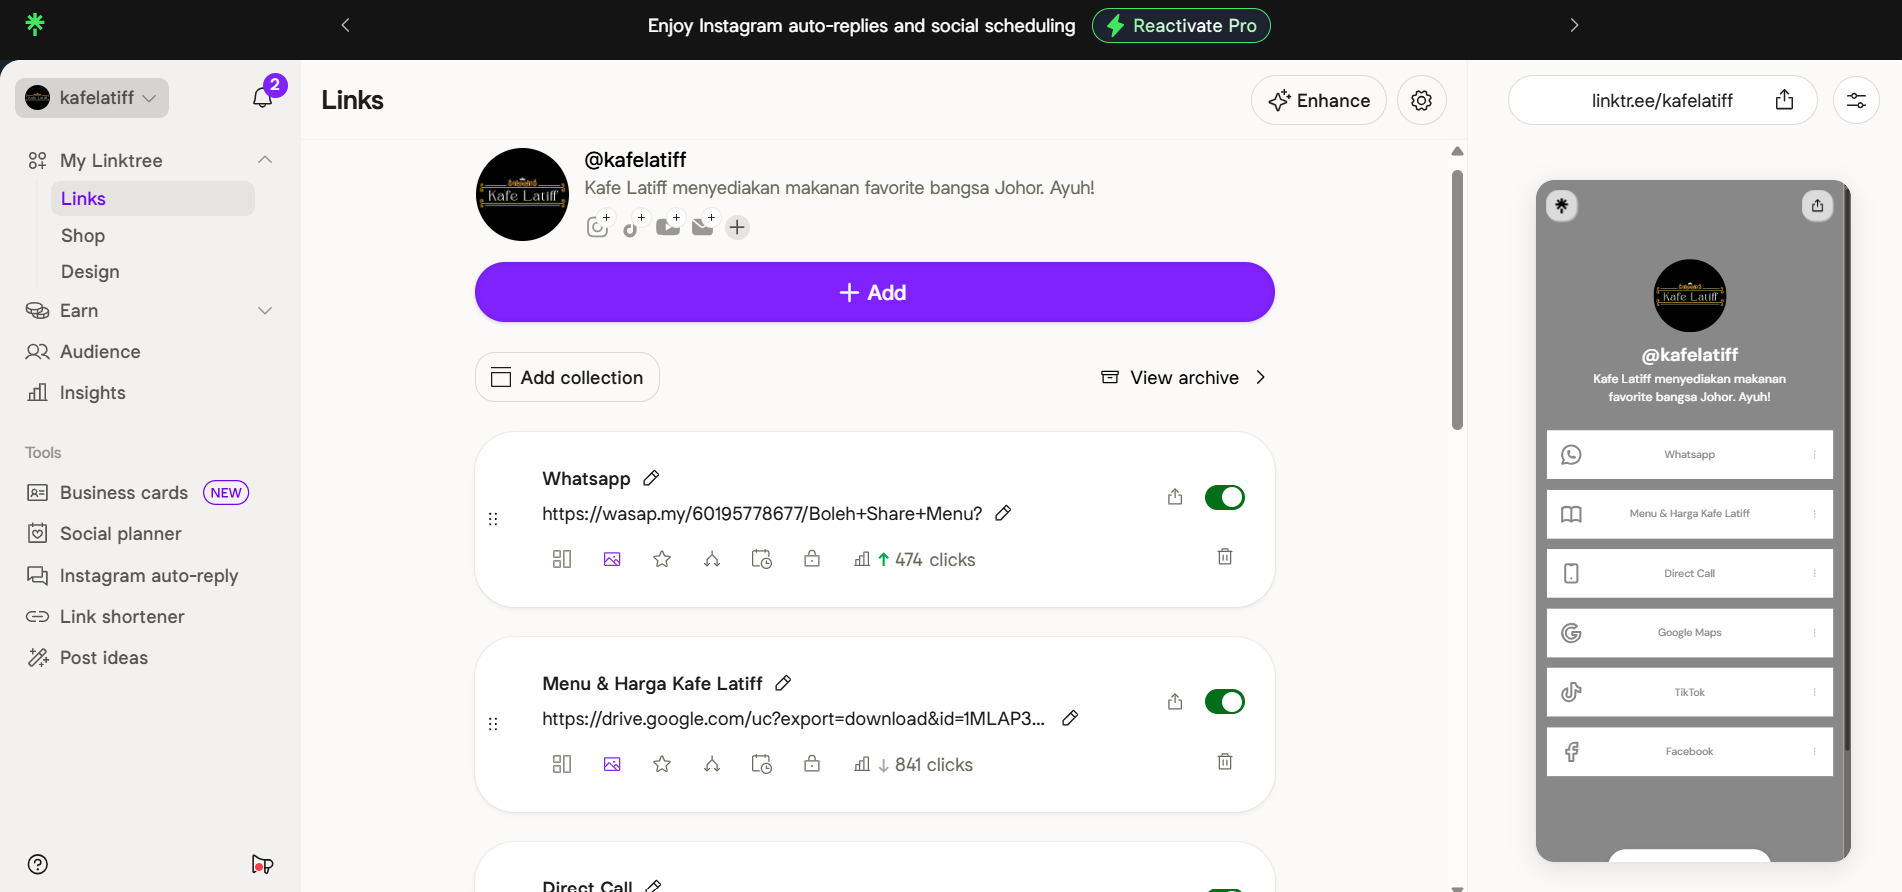Delete the Menu & Harga Kafe Latiff link
The height and width of the screenshot is (892, 1902).
tap(1225, 761)
